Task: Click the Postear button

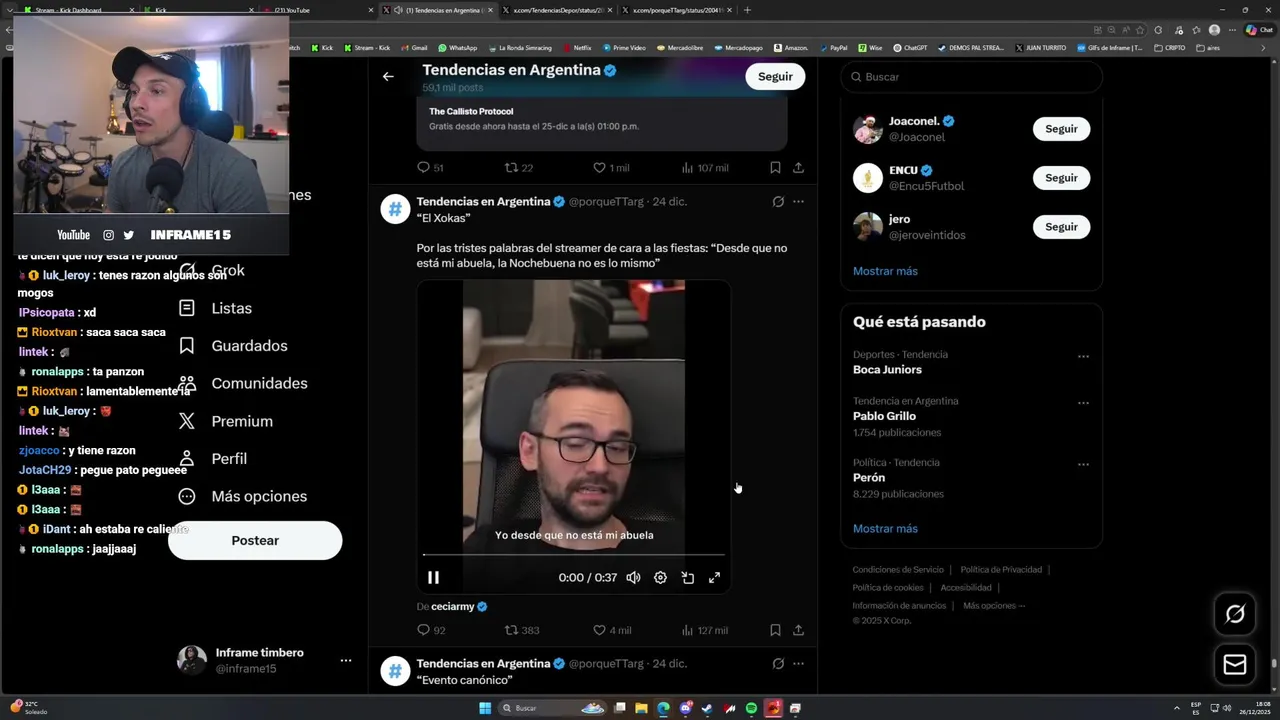Action: point(255,540)
